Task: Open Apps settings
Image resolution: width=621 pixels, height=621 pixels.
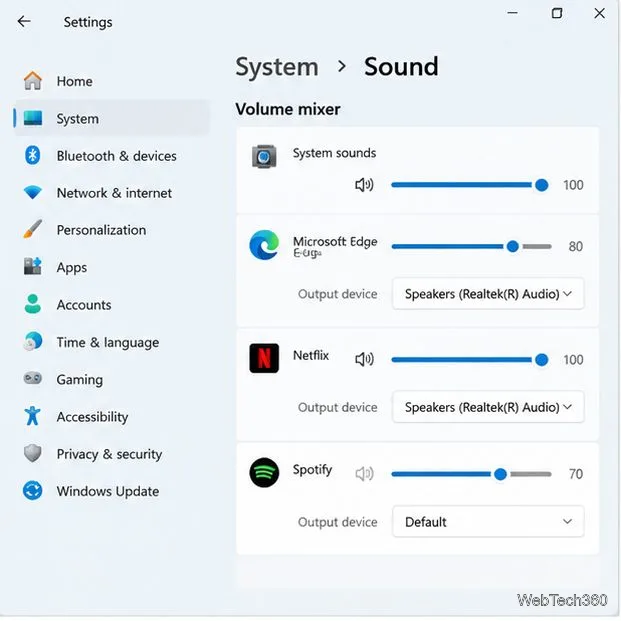Action: pyautogui.click(x=112, y=267)
